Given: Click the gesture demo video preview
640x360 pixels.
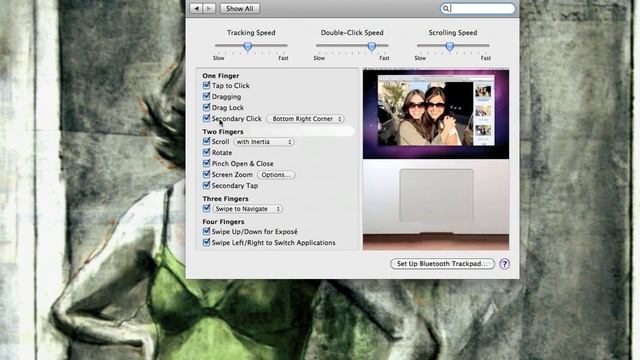Looking at the screenshot, I should 436,114.
